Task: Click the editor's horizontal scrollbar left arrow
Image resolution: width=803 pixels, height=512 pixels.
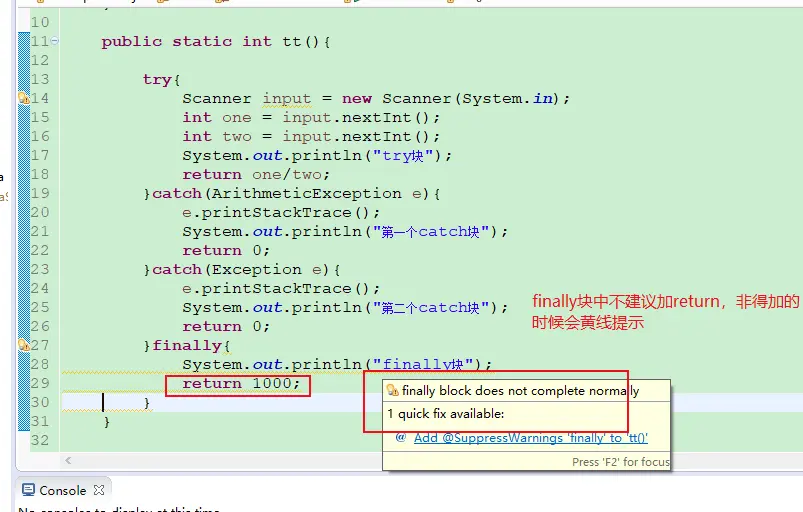Action: pyautogui.click(x=68, y=460)
